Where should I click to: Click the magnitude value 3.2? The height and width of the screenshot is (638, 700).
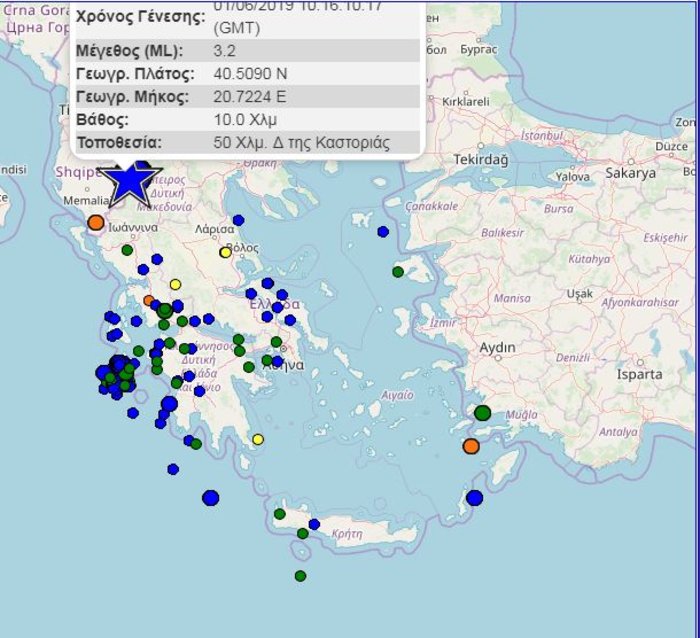click(x=225, y=50)
